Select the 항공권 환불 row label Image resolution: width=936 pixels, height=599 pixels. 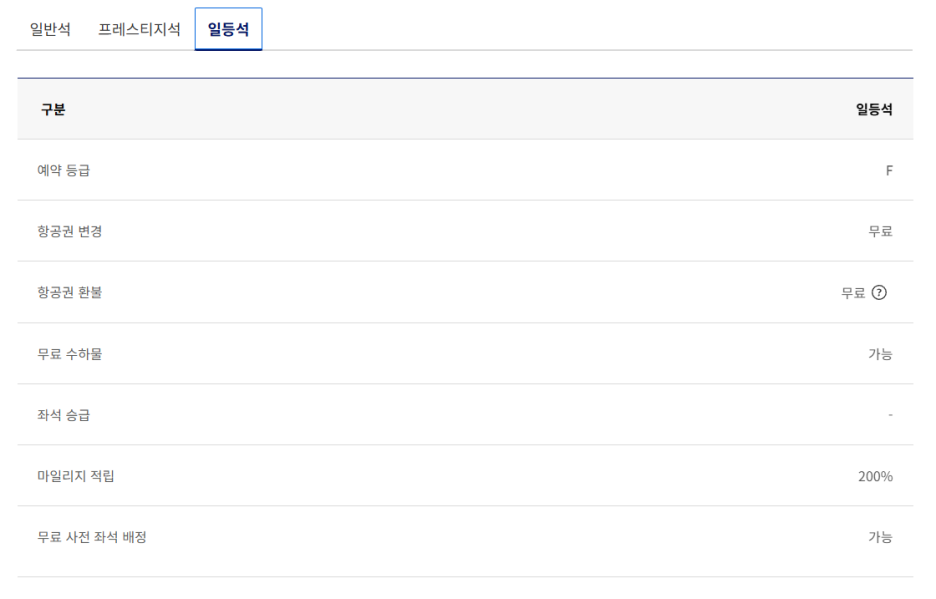[69, 293]
